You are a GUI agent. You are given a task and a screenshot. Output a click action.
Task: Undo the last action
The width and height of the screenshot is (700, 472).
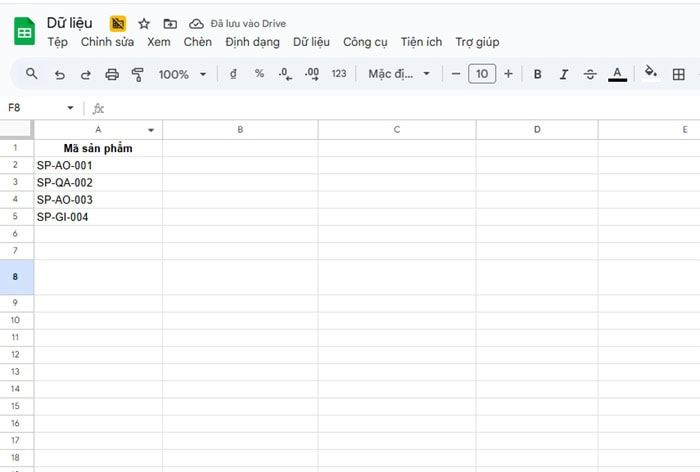(x=60, y=74)
